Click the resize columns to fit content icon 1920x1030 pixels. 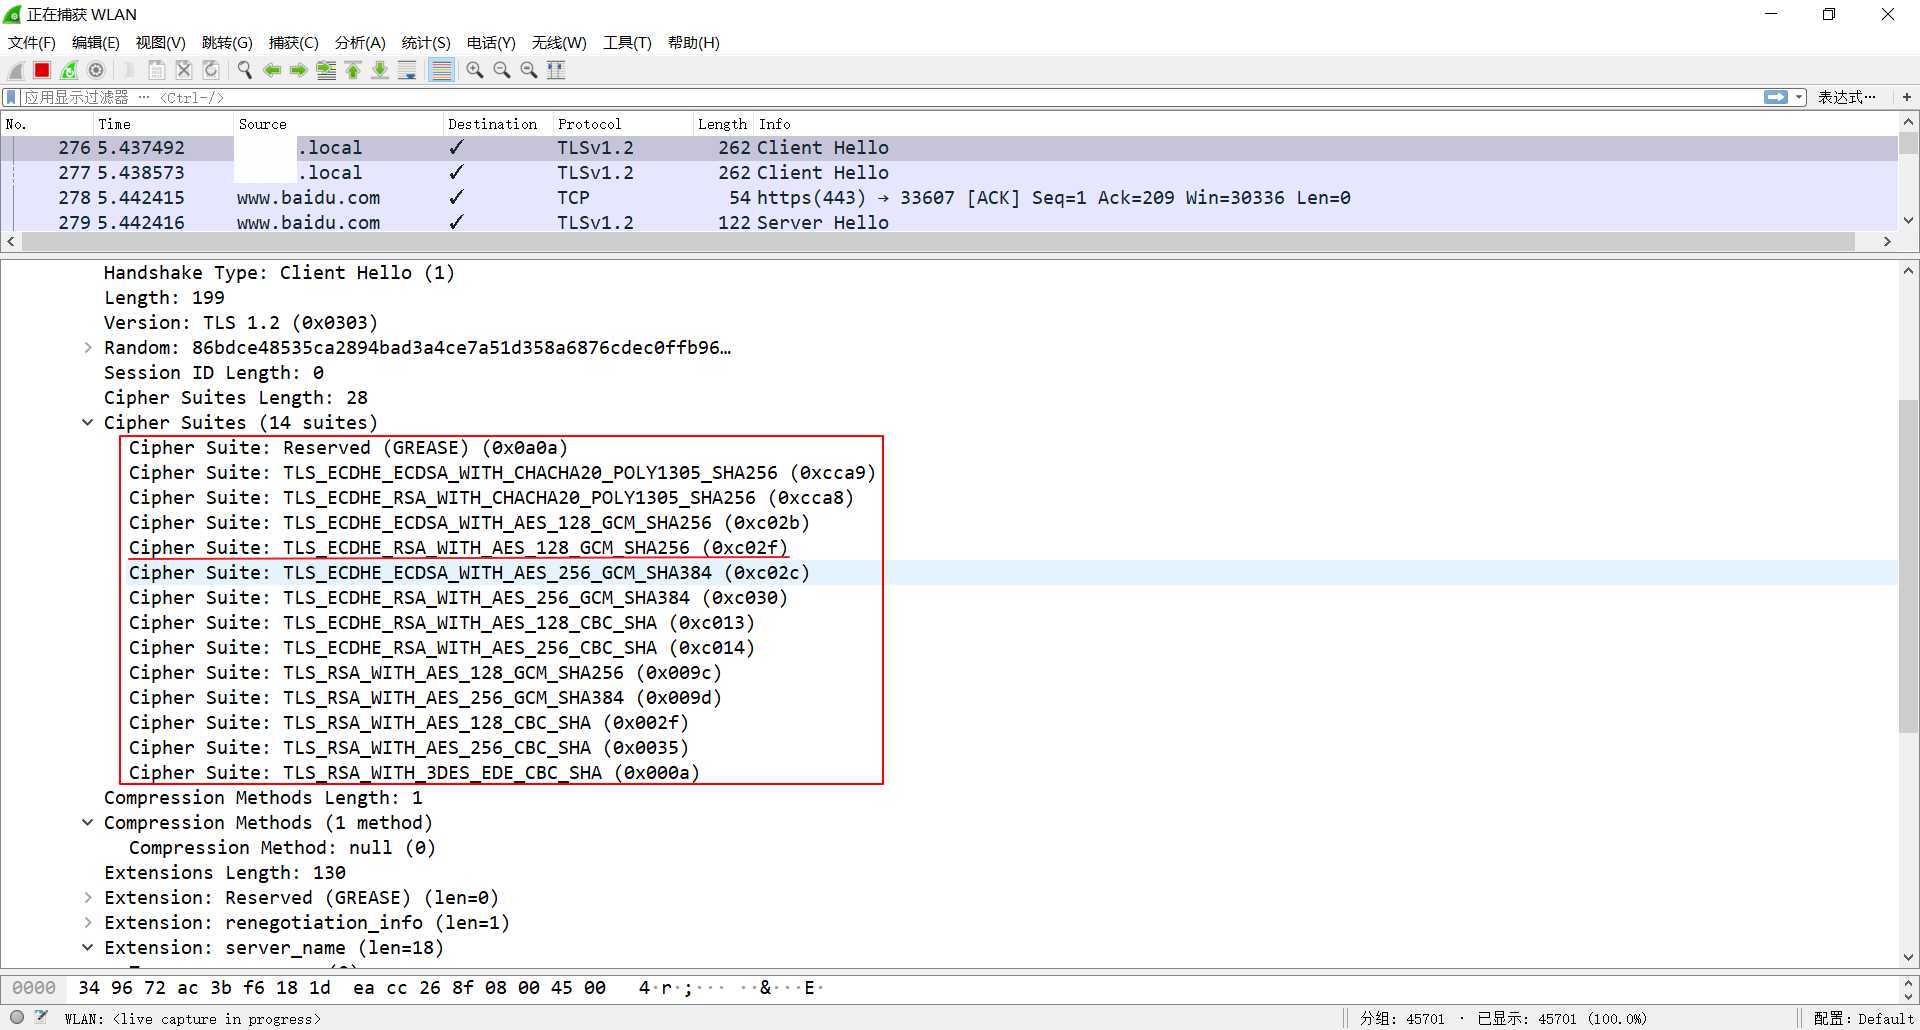click(556, 70)
